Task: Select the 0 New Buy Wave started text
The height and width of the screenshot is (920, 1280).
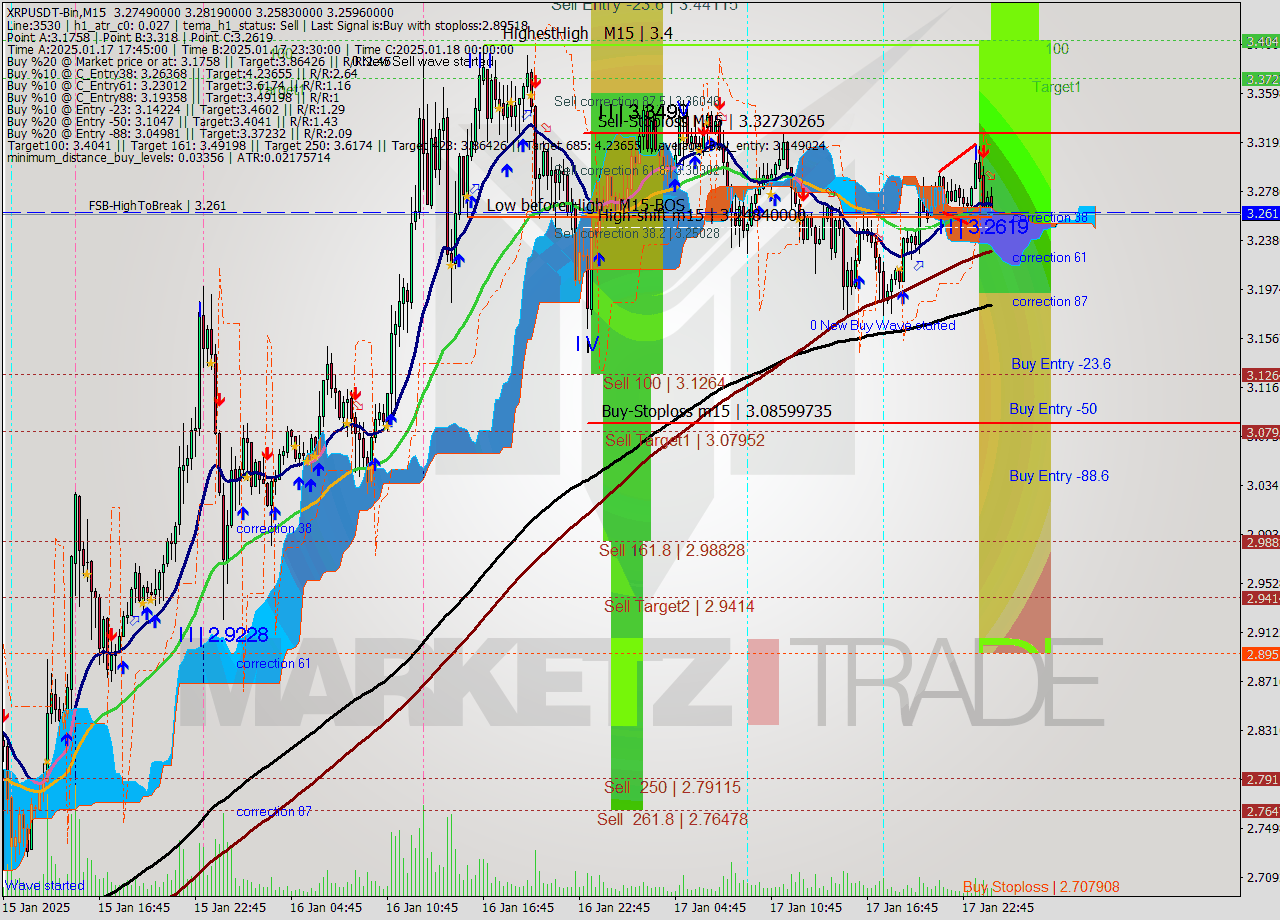Action: 882,325
